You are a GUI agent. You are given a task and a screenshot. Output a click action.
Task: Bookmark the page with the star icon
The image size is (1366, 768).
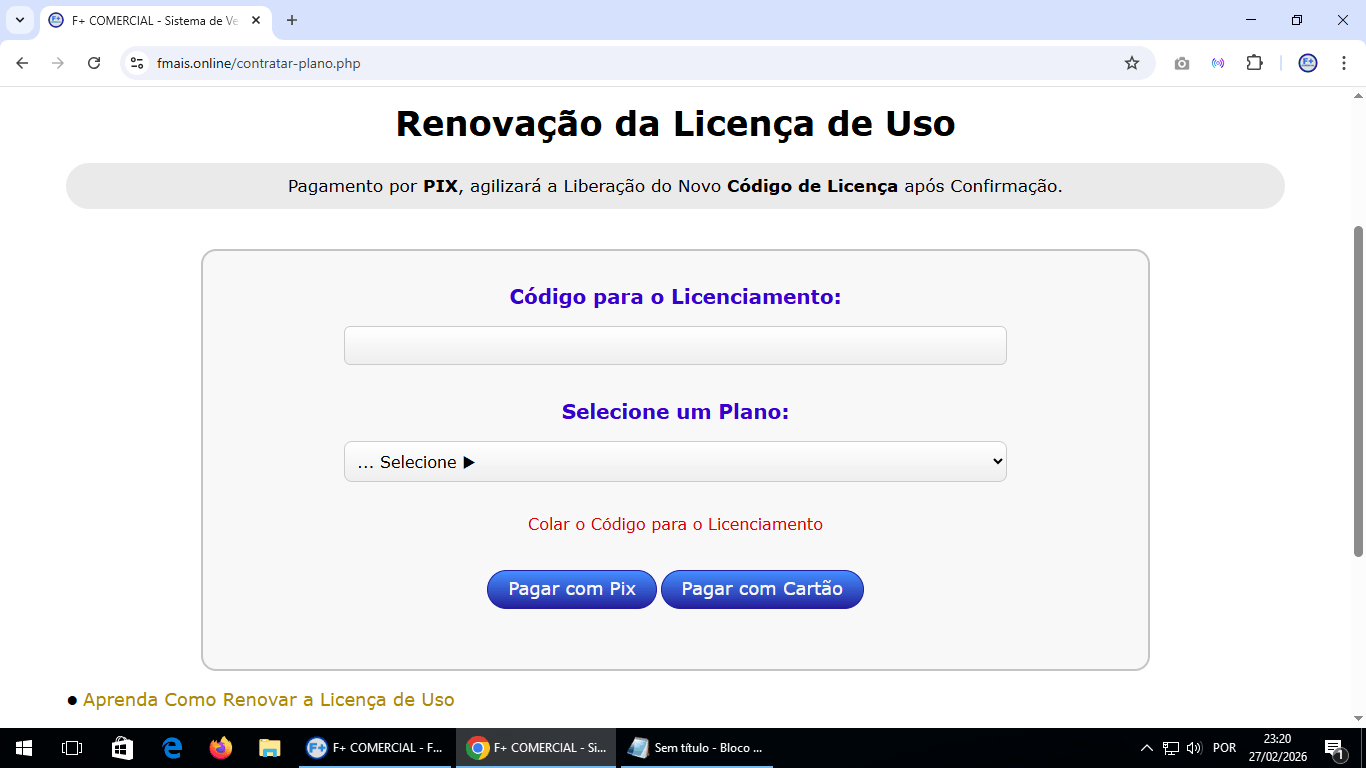tap(1131, 62)
